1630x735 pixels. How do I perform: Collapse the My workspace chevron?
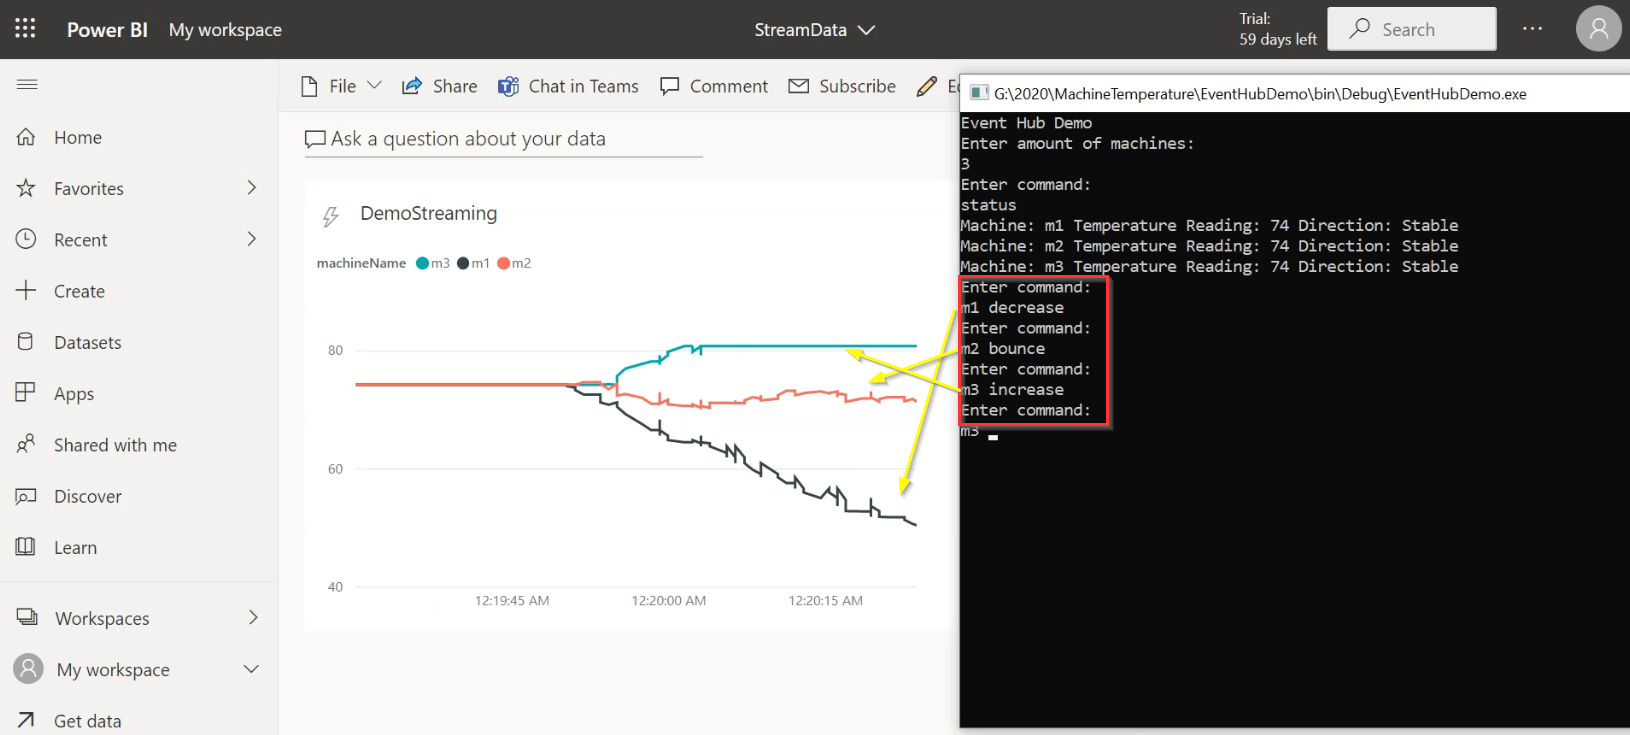click(251, 669)
